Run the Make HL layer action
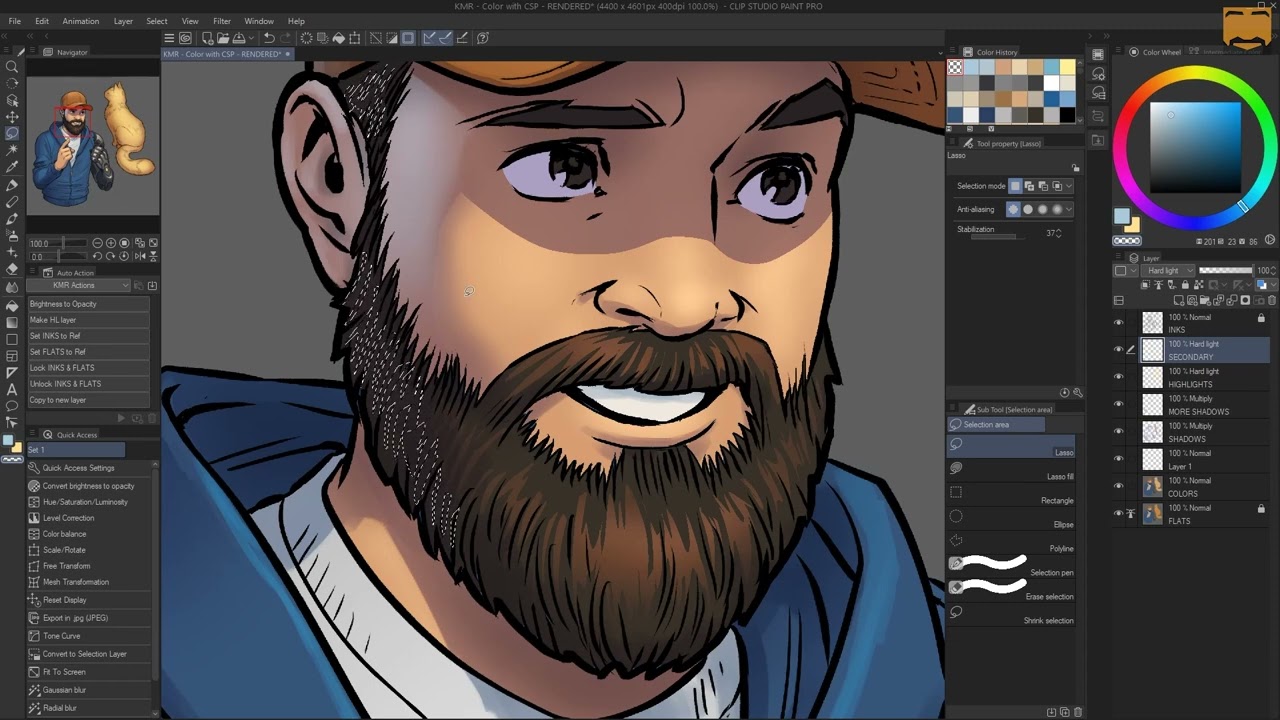This screenshot has width=1280, height=720. [x=89, y=320]
